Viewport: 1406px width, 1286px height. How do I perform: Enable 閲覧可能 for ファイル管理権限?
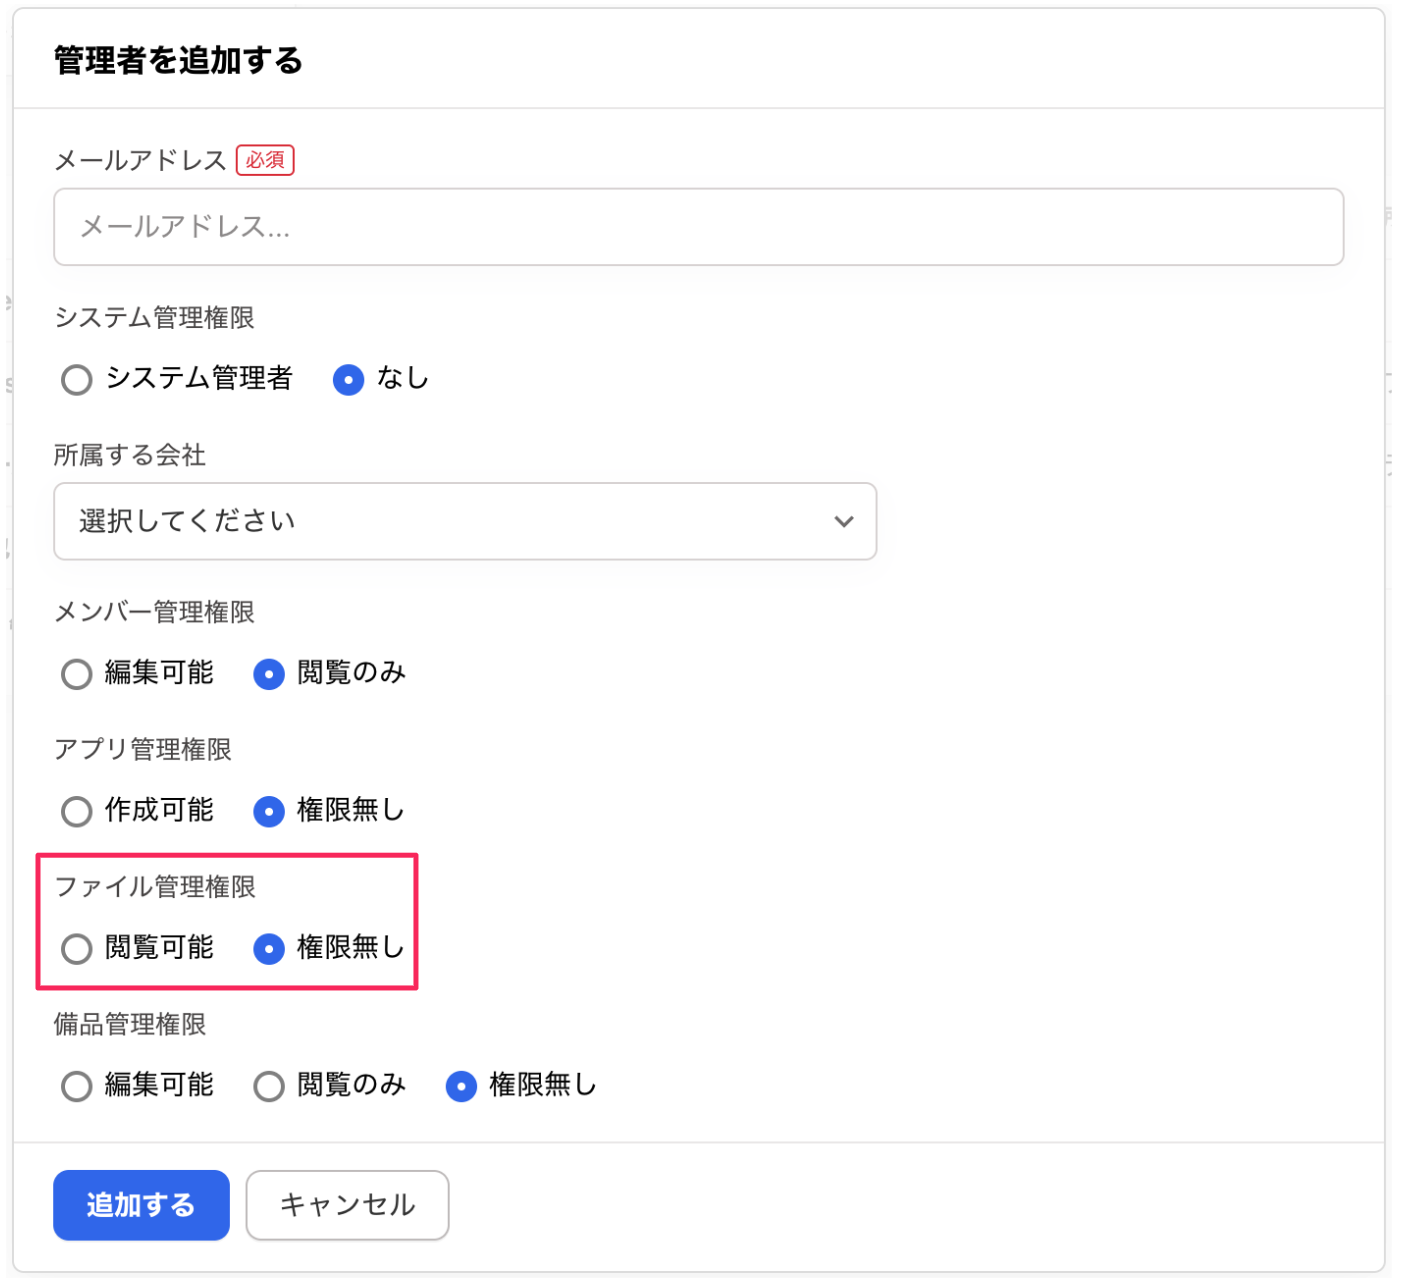click(77, 948)
